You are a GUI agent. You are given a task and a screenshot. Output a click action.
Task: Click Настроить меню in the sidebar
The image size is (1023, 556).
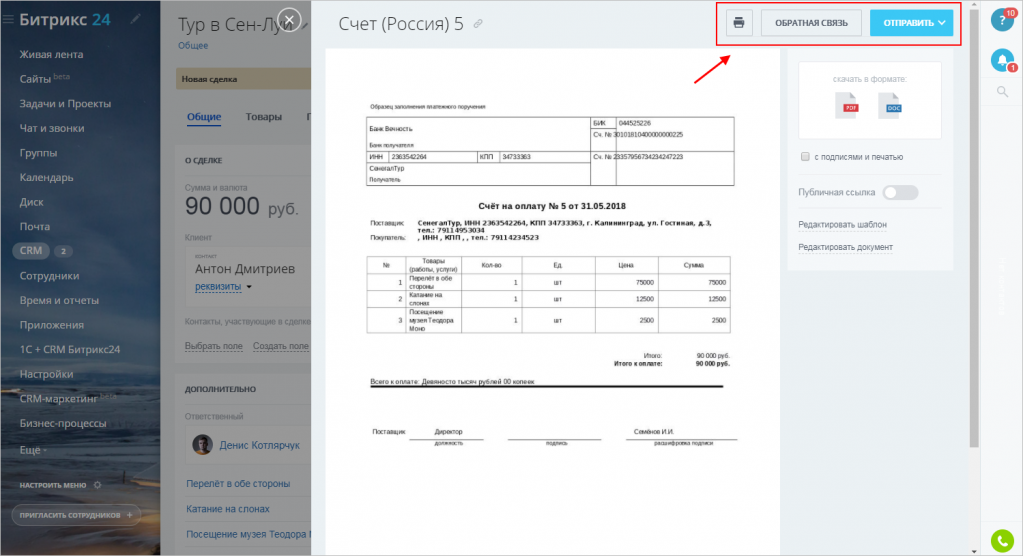pyautogui.click(x=53, y=486)
